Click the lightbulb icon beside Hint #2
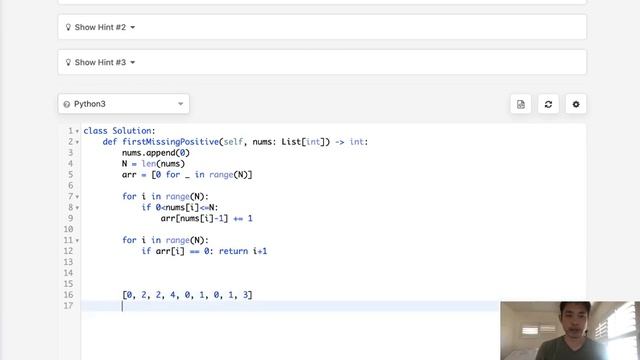 coord(68,27)
